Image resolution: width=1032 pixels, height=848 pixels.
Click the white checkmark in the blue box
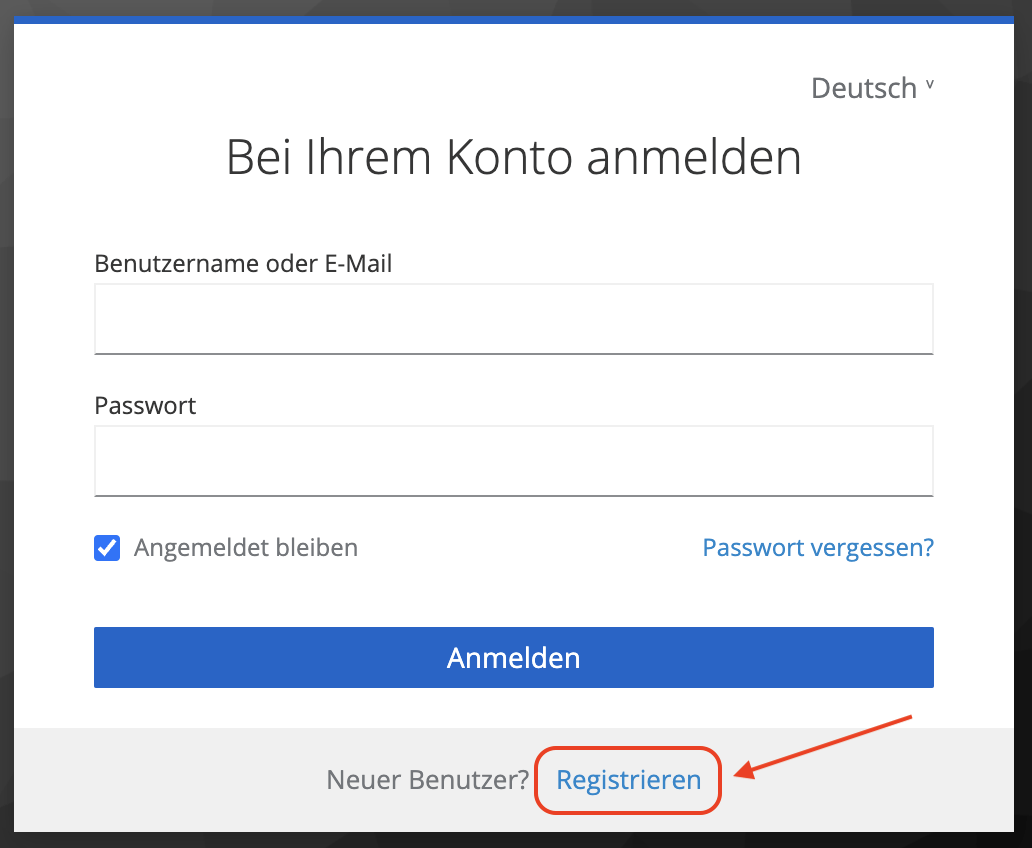point(107,548)
